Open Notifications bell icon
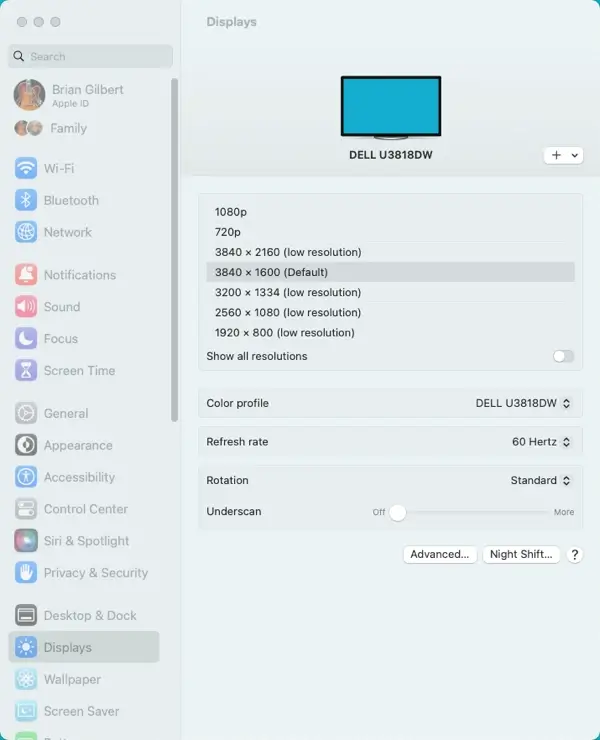 click(25, 275)
